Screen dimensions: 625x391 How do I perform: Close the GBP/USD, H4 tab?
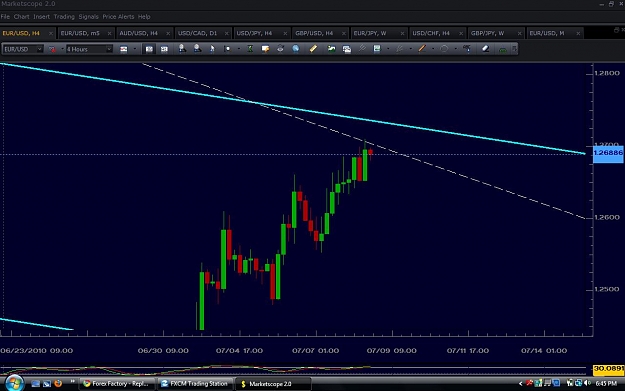pyautogui.click(x=344, y=33)
